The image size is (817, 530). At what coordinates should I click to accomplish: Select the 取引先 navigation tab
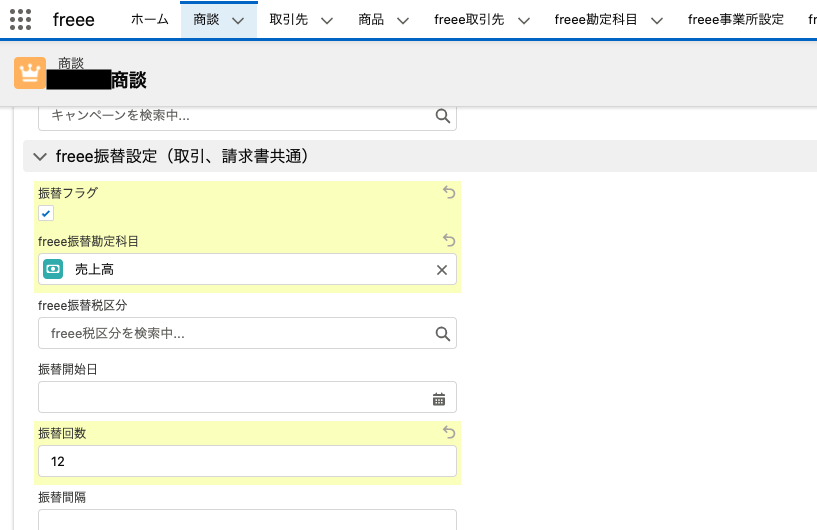click(289, 19)
